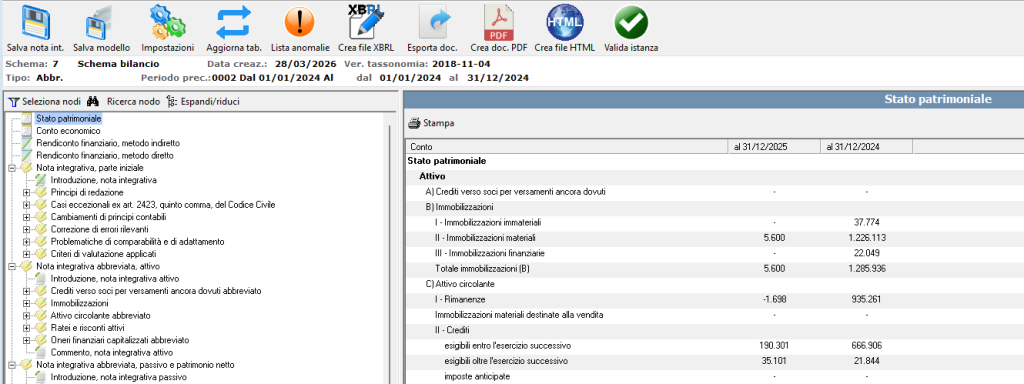Click Totale immobilizzazioni (B) row
This screenshot has width=1024, height=384.
point(714,268)
